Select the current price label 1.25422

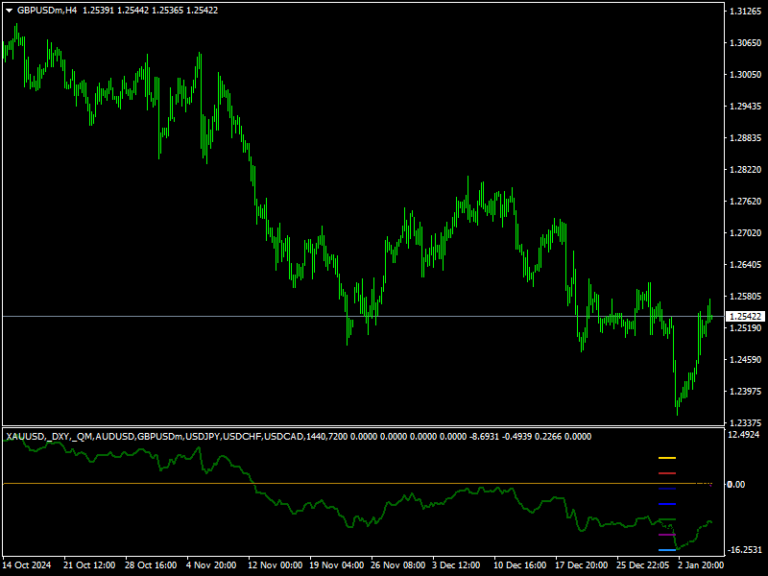pyautogui.click(x=745, y=316)
